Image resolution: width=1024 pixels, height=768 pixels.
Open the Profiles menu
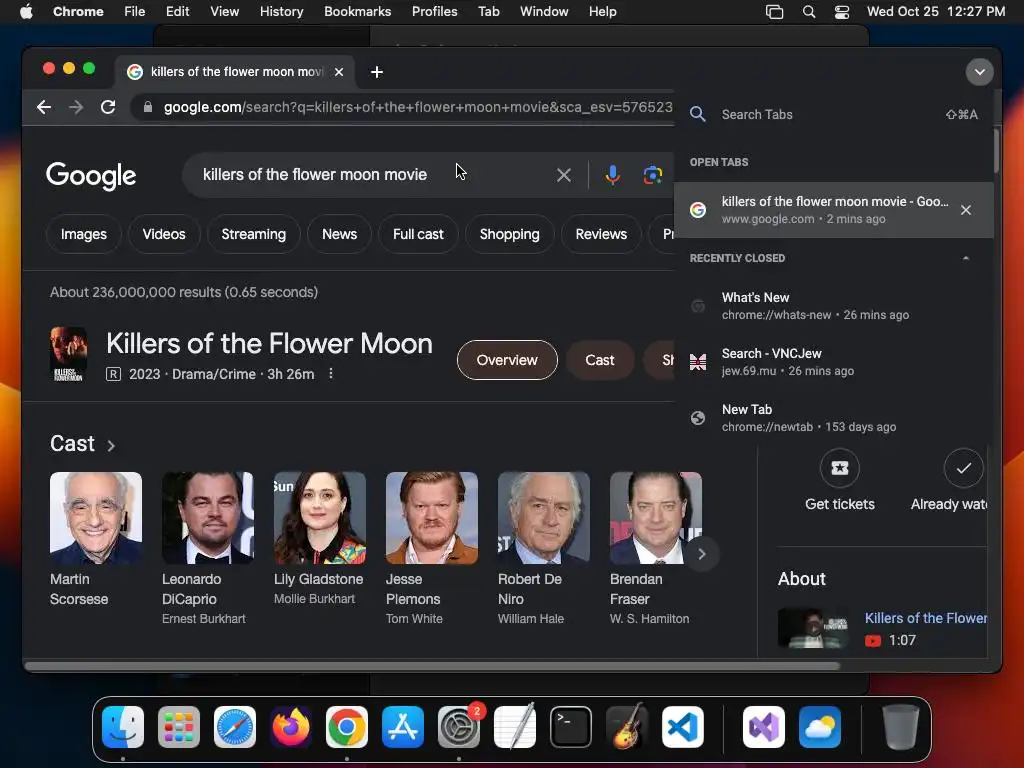coord(434,12)
